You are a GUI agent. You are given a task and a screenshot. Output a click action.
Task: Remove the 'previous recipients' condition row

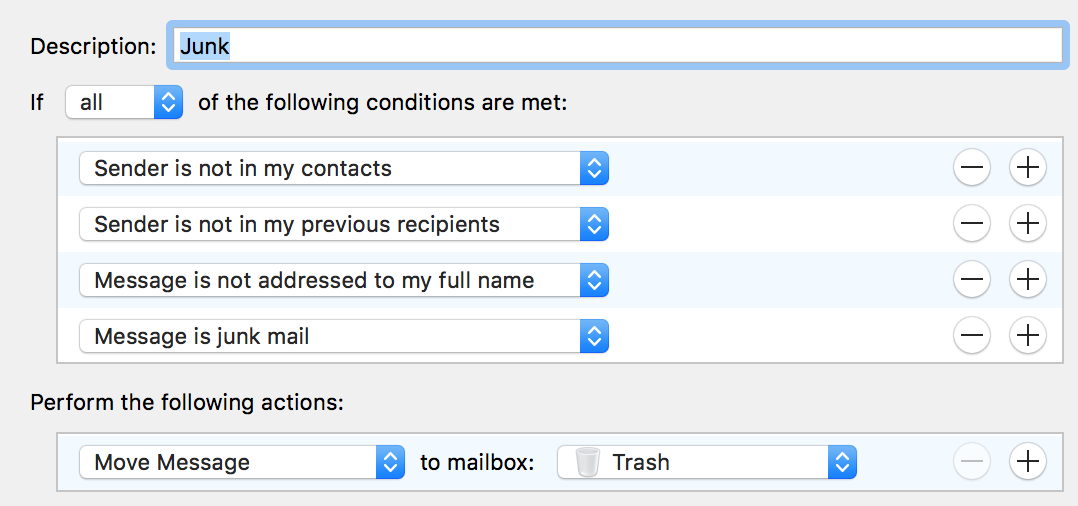pyautogui.click(x=972, y=225)
